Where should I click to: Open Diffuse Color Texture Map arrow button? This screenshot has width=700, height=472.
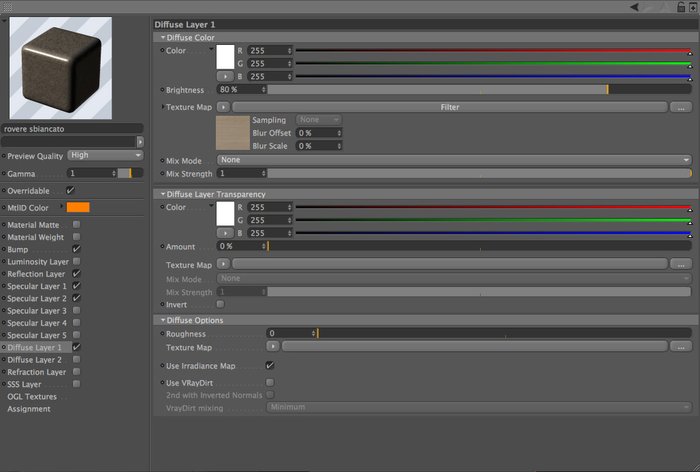223,107
